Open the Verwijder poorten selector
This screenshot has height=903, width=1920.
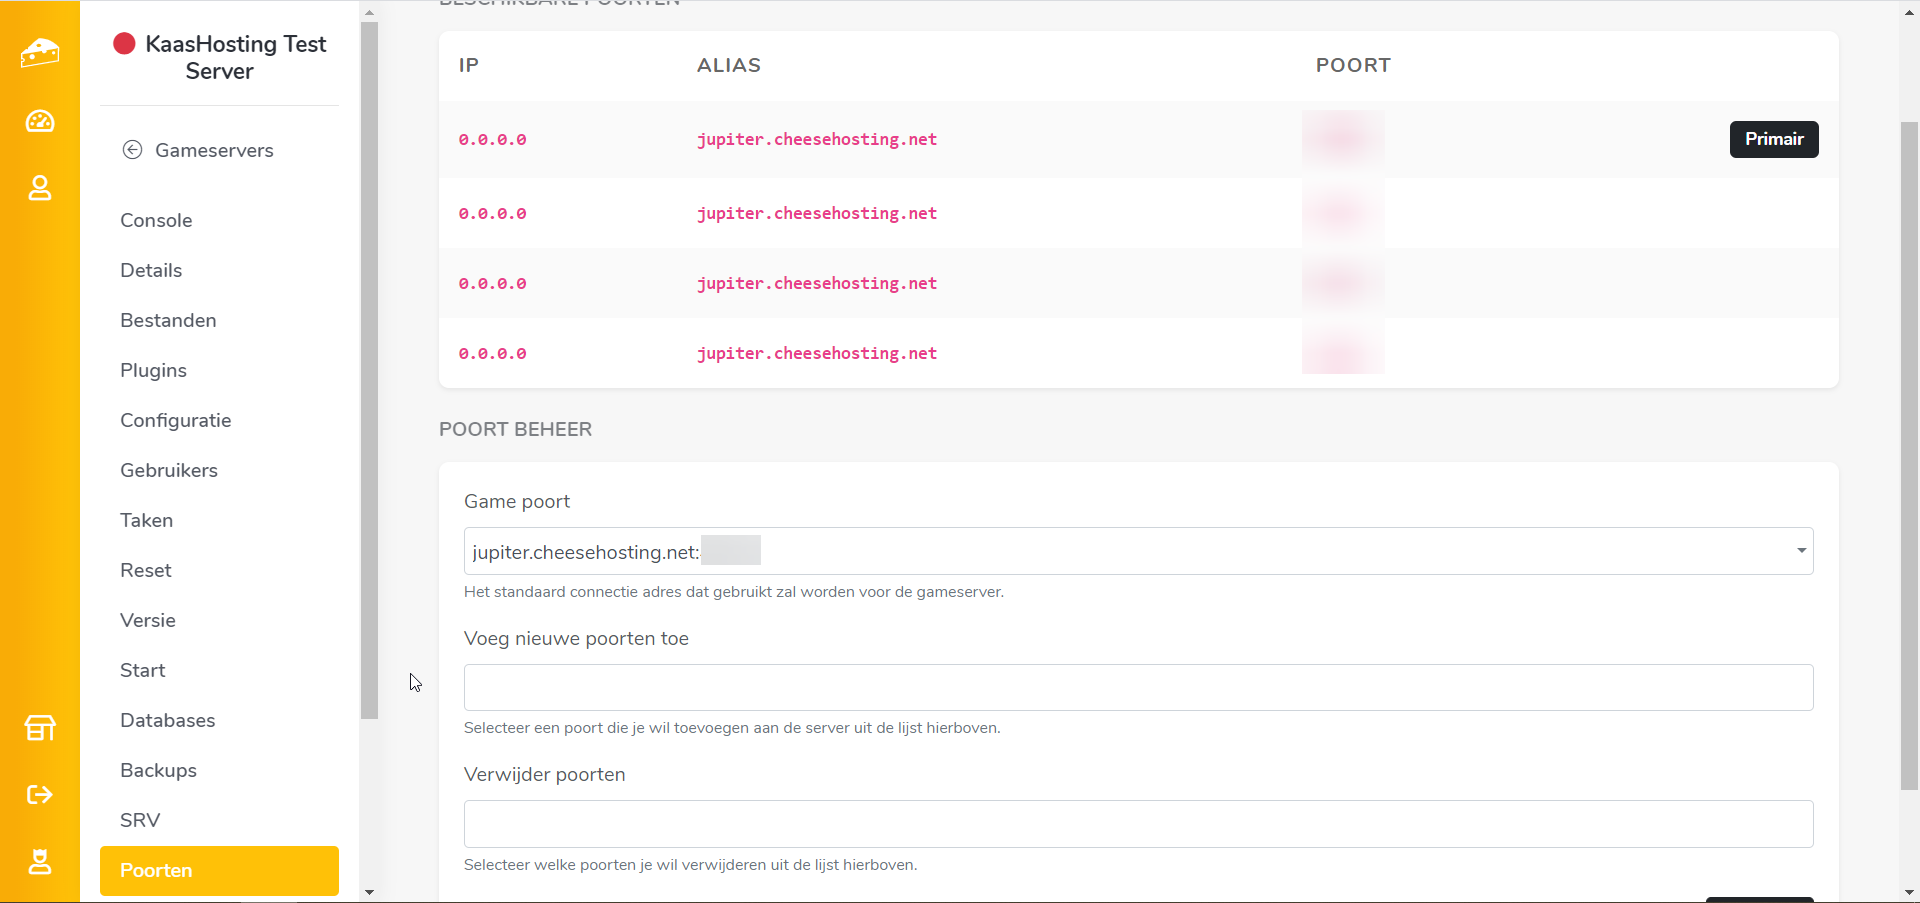[1138, 824]
